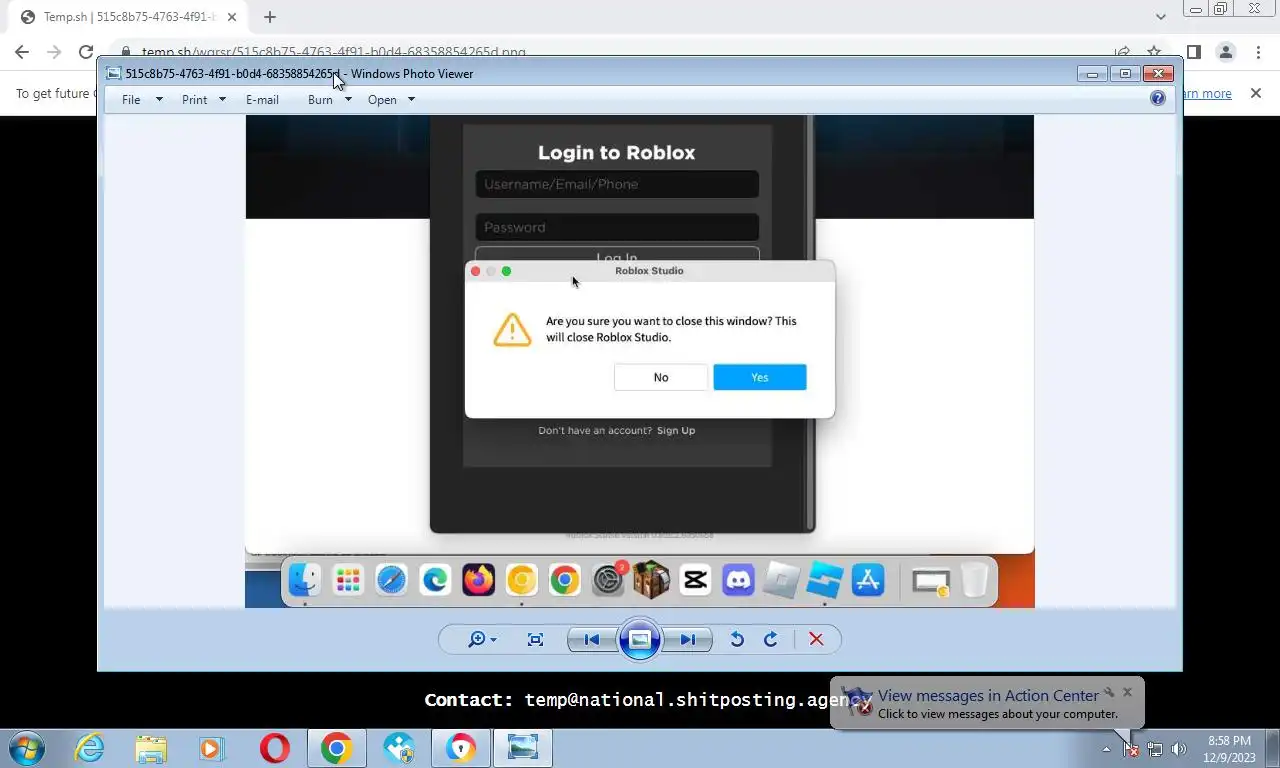1280x768 pixels.
Task: Go forward in Chrome
Action: click(54, 52)
